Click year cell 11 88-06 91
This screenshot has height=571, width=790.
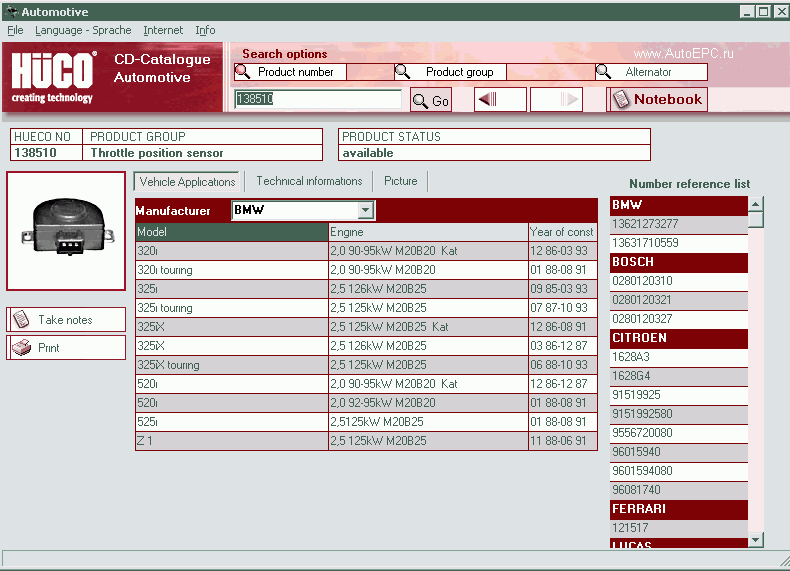click(563, 441)
